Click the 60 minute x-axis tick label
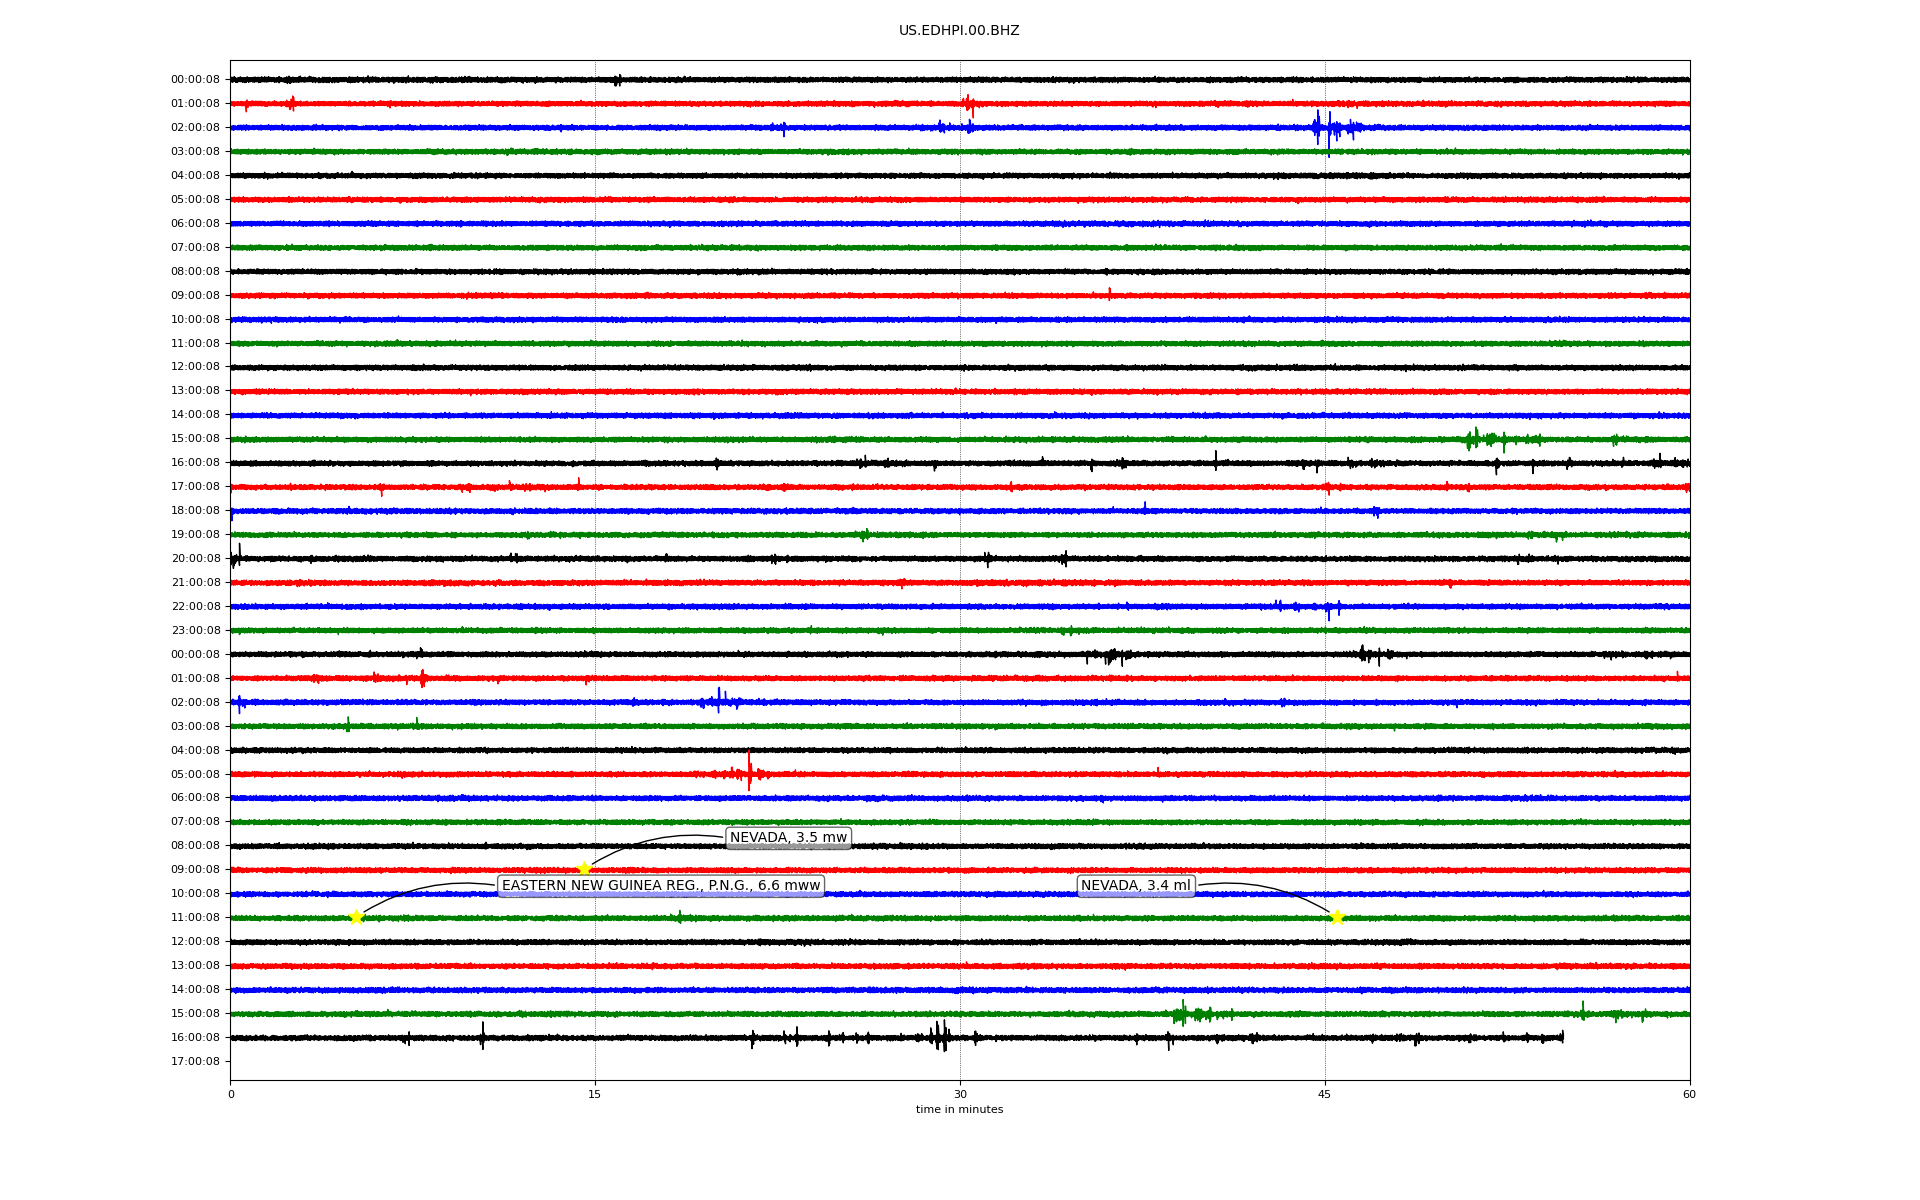Screen dimensions: 1920x1200 (x=1689, y=1094)
